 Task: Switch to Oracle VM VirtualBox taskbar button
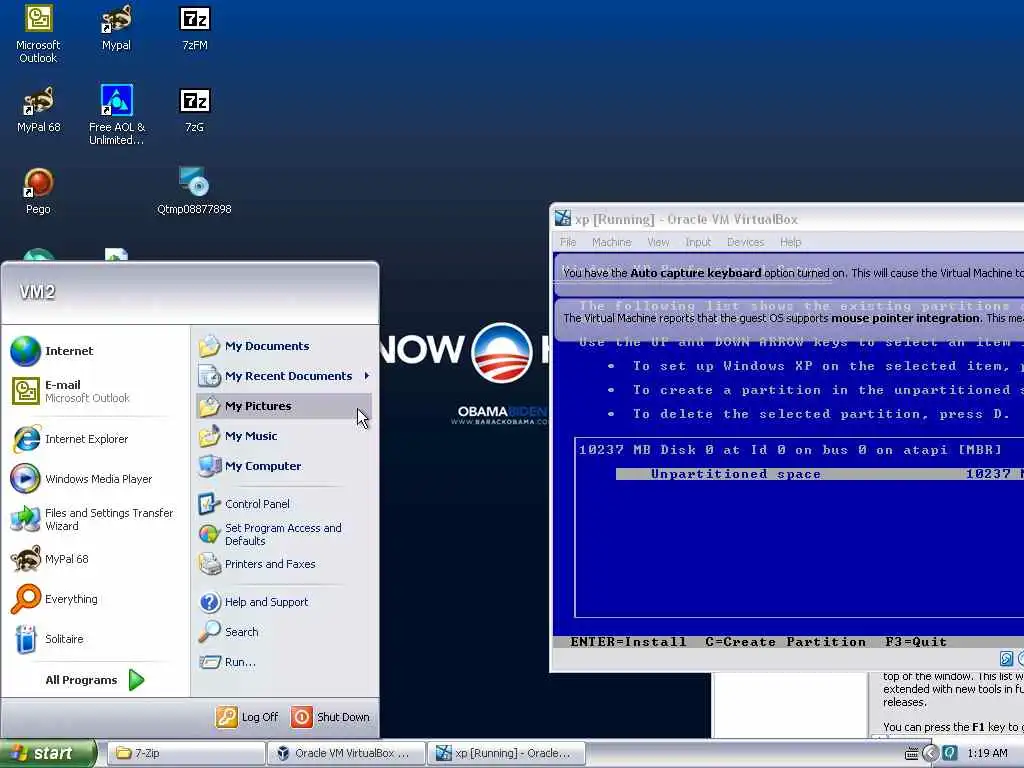tap(346, 753)
